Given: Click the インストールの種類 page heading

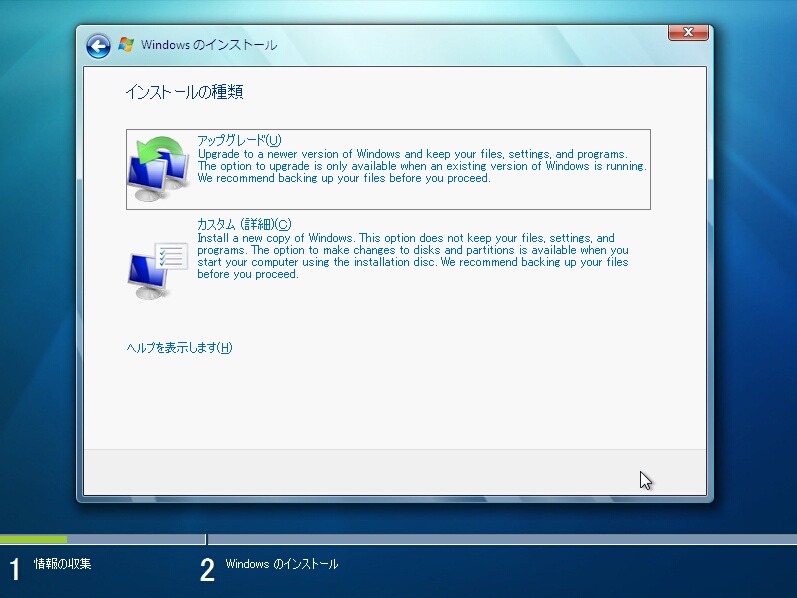Looking at the screenshot, I should 184,92.
